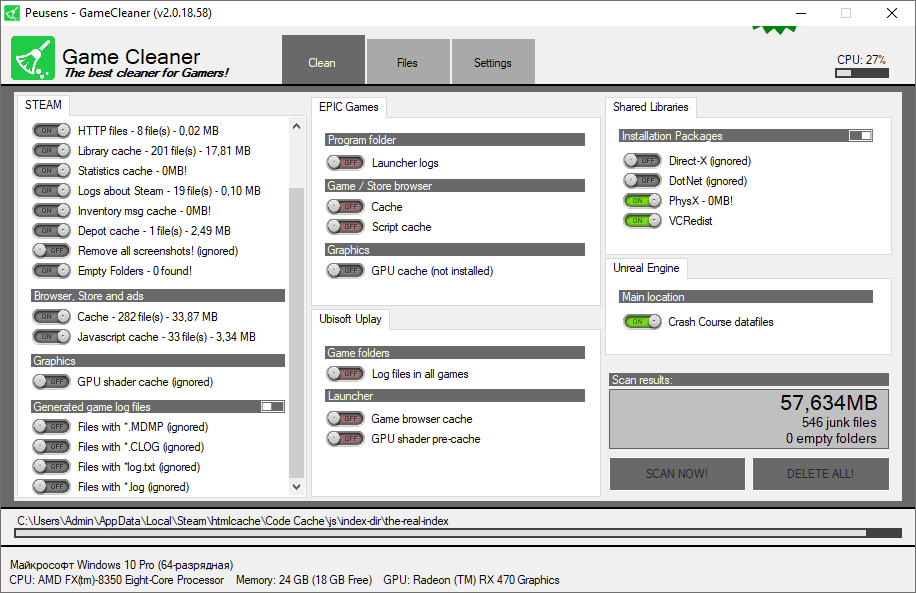This screenshot has height=593, width=916.
Task: Click the CPU usage meter bar
Action: [862, 73]
